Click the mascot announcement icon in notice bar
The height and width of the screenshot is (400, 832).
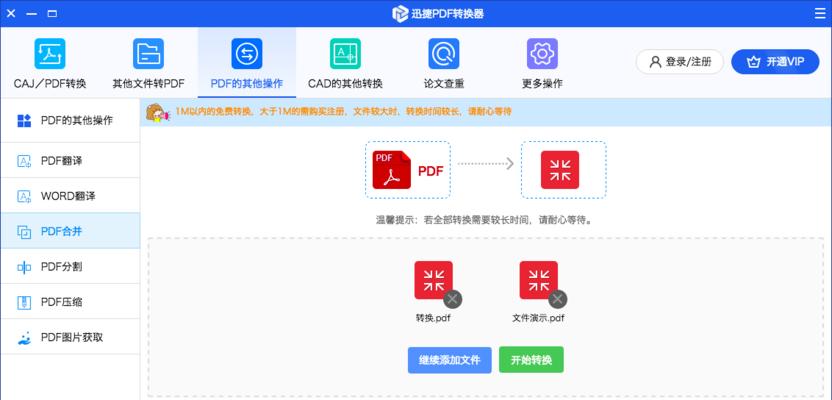click(157, 113)
